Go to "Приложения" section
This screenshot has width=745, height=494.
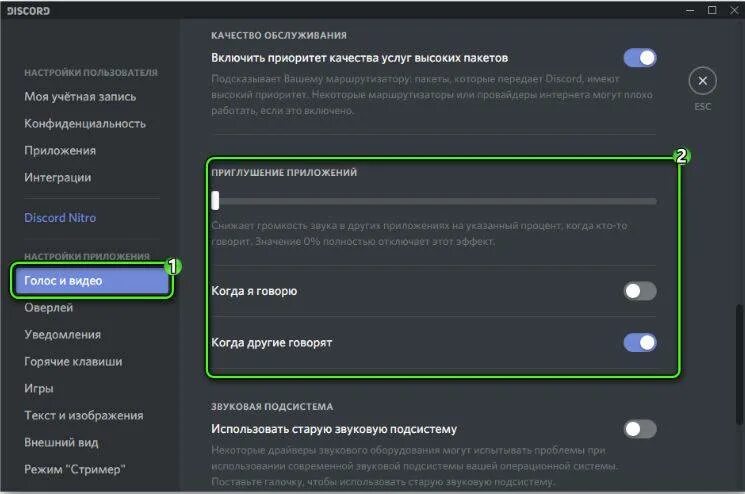pyautogui.click(x=60, y=151)
